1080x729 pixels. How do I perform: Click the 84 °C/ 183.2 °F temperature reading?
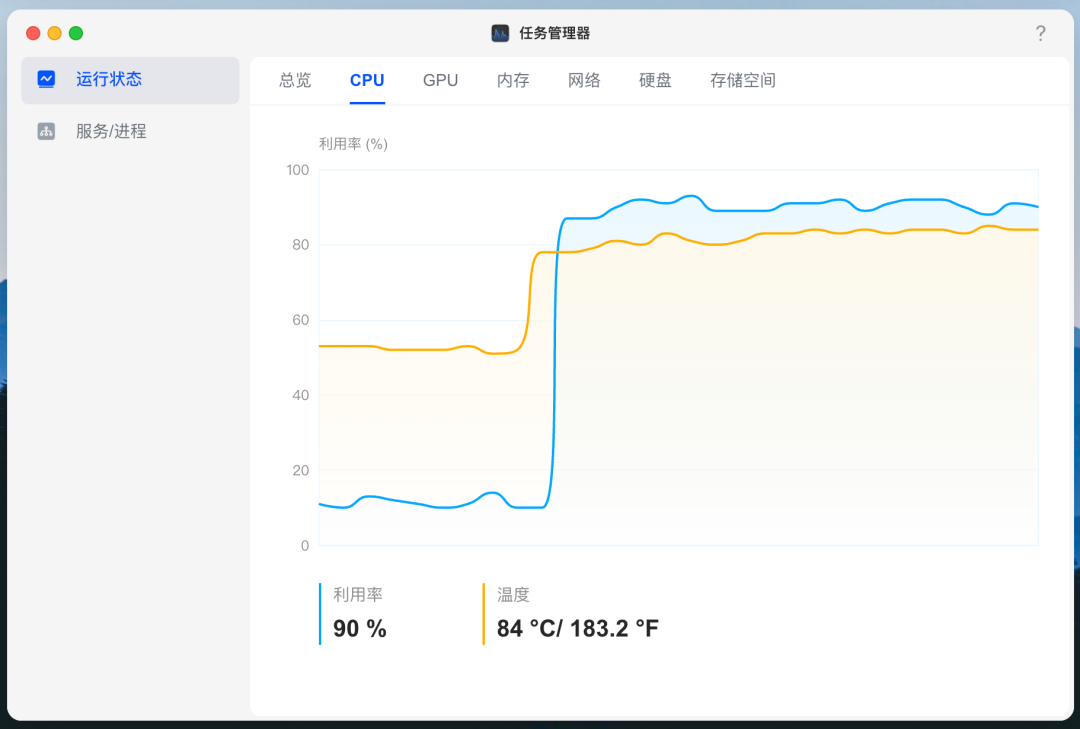(x=578, y=628)
